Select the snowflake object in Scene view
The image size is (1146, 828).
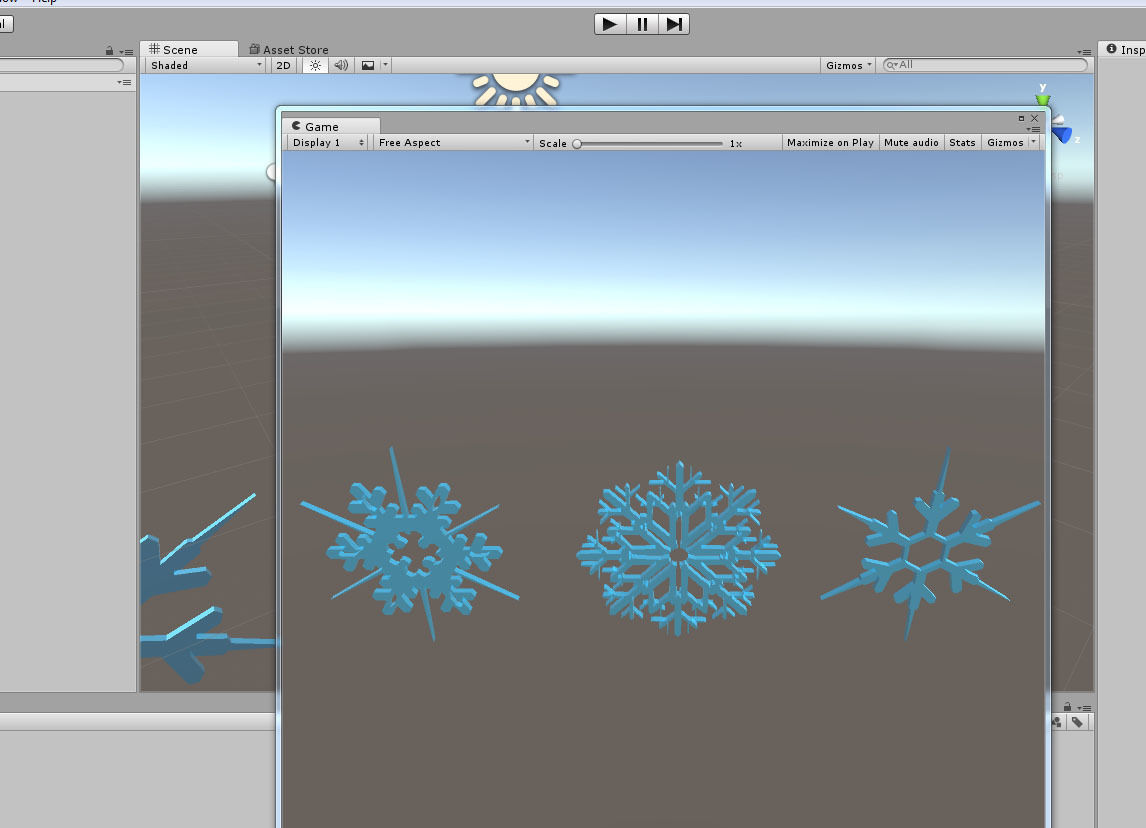click(x=191, y=588)
